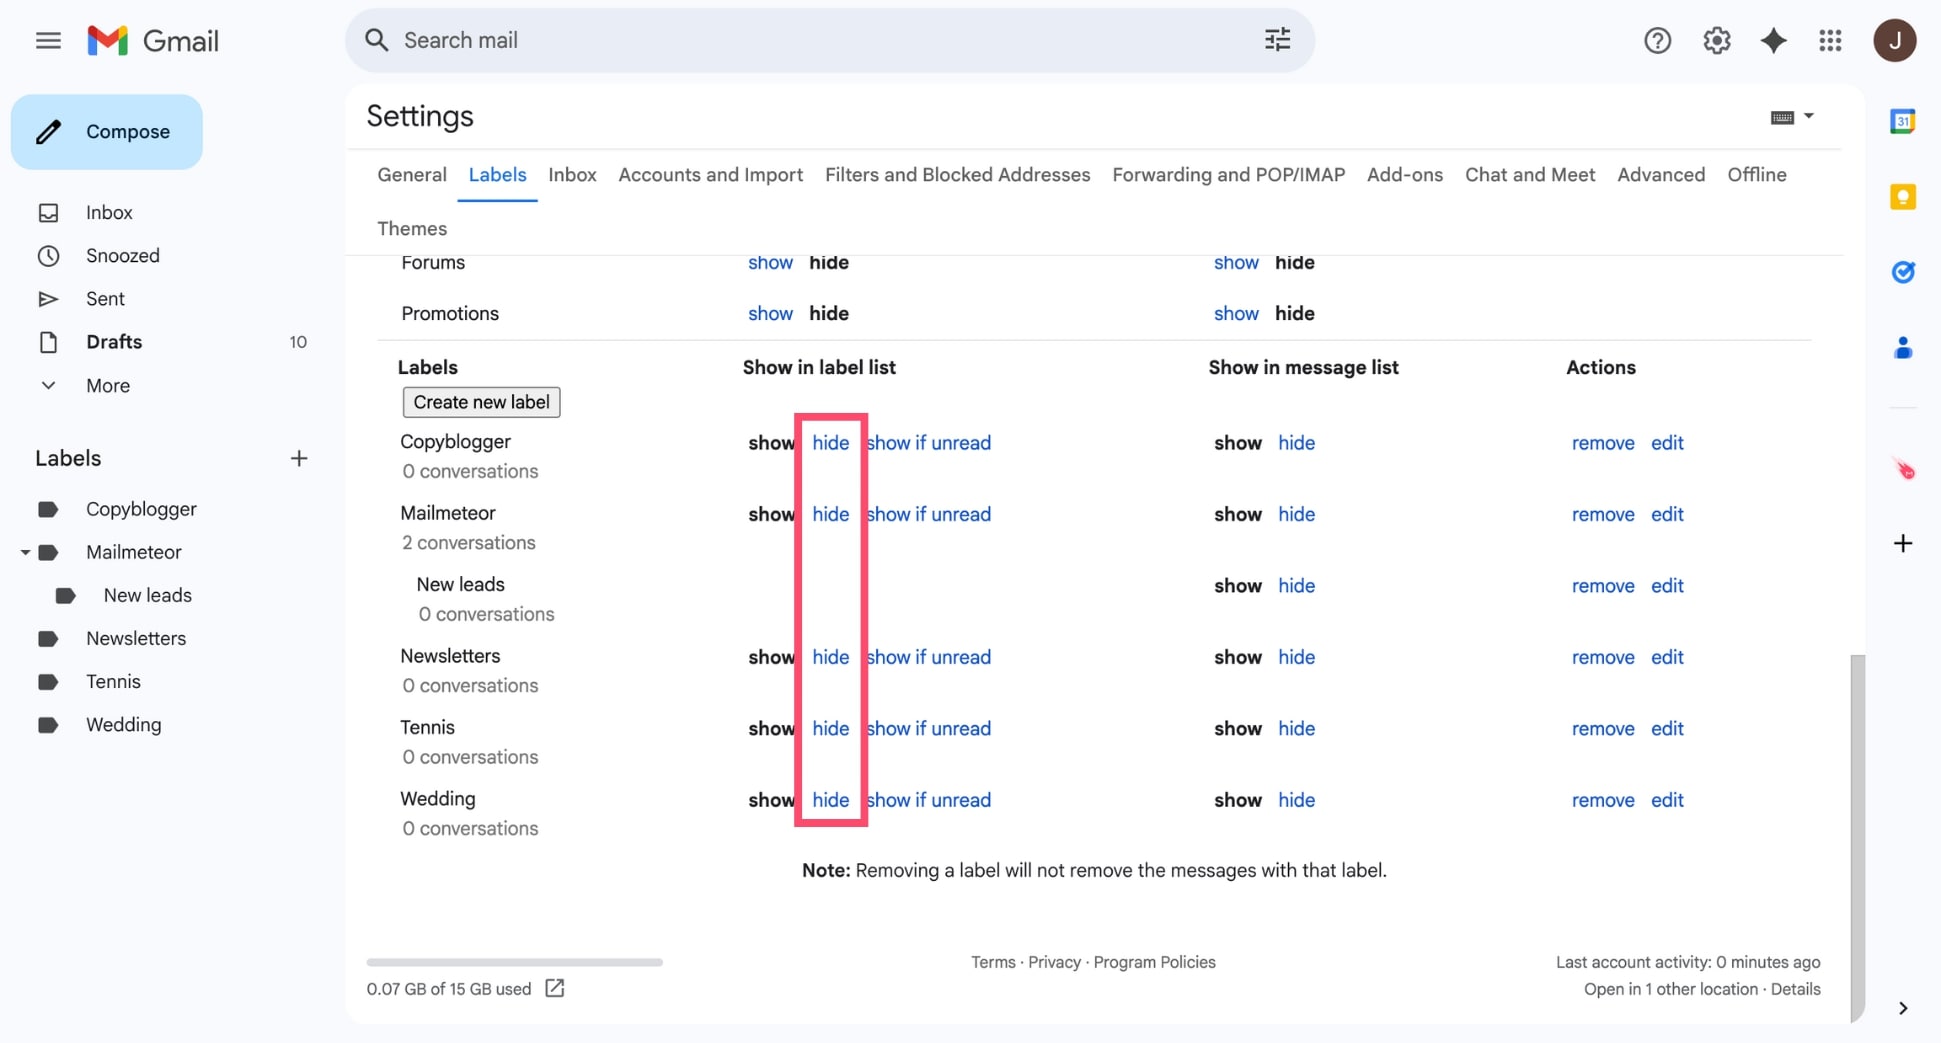Screen dimensions: 1941x1043
Task: Hide New leads in message list
Action: [1296, 585]
